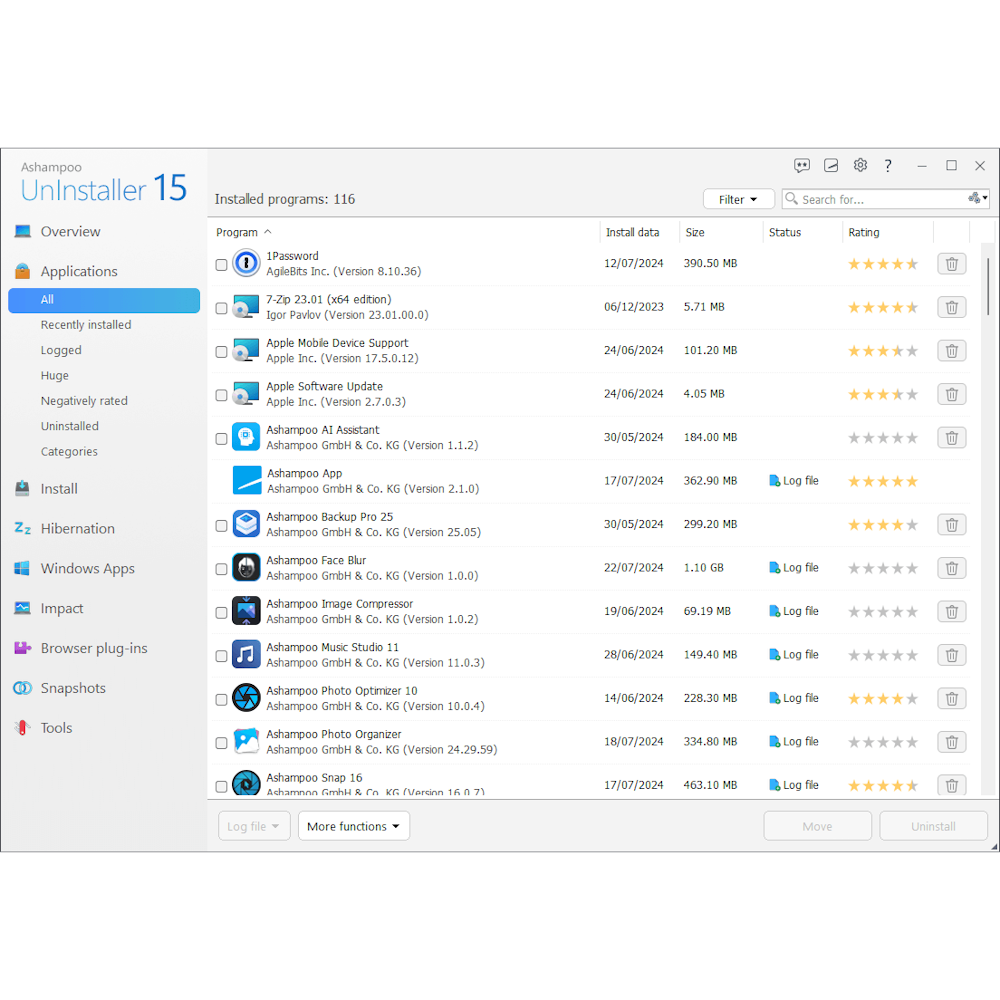This screenshot has width=1000, height=1000.
Task: Open help question mark icon
Action: (888, 166)
